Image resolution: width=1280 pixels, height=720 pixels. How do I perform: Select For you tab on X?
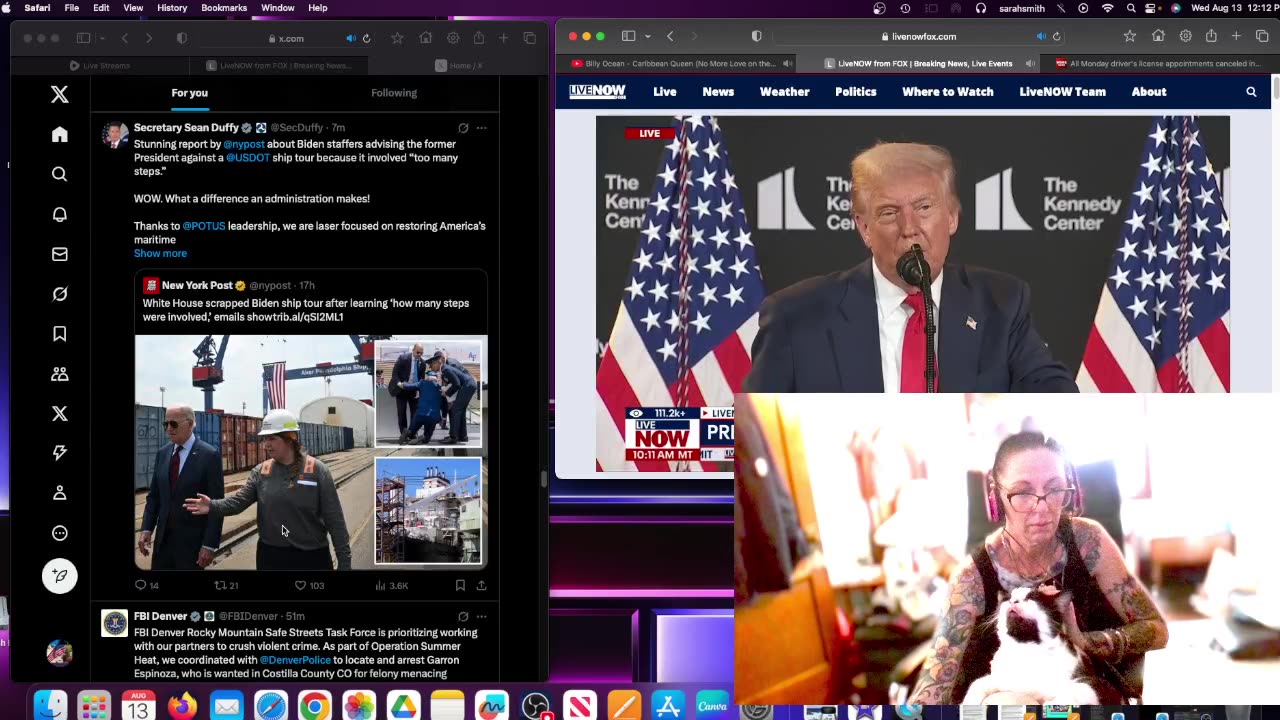coord(190,93)
